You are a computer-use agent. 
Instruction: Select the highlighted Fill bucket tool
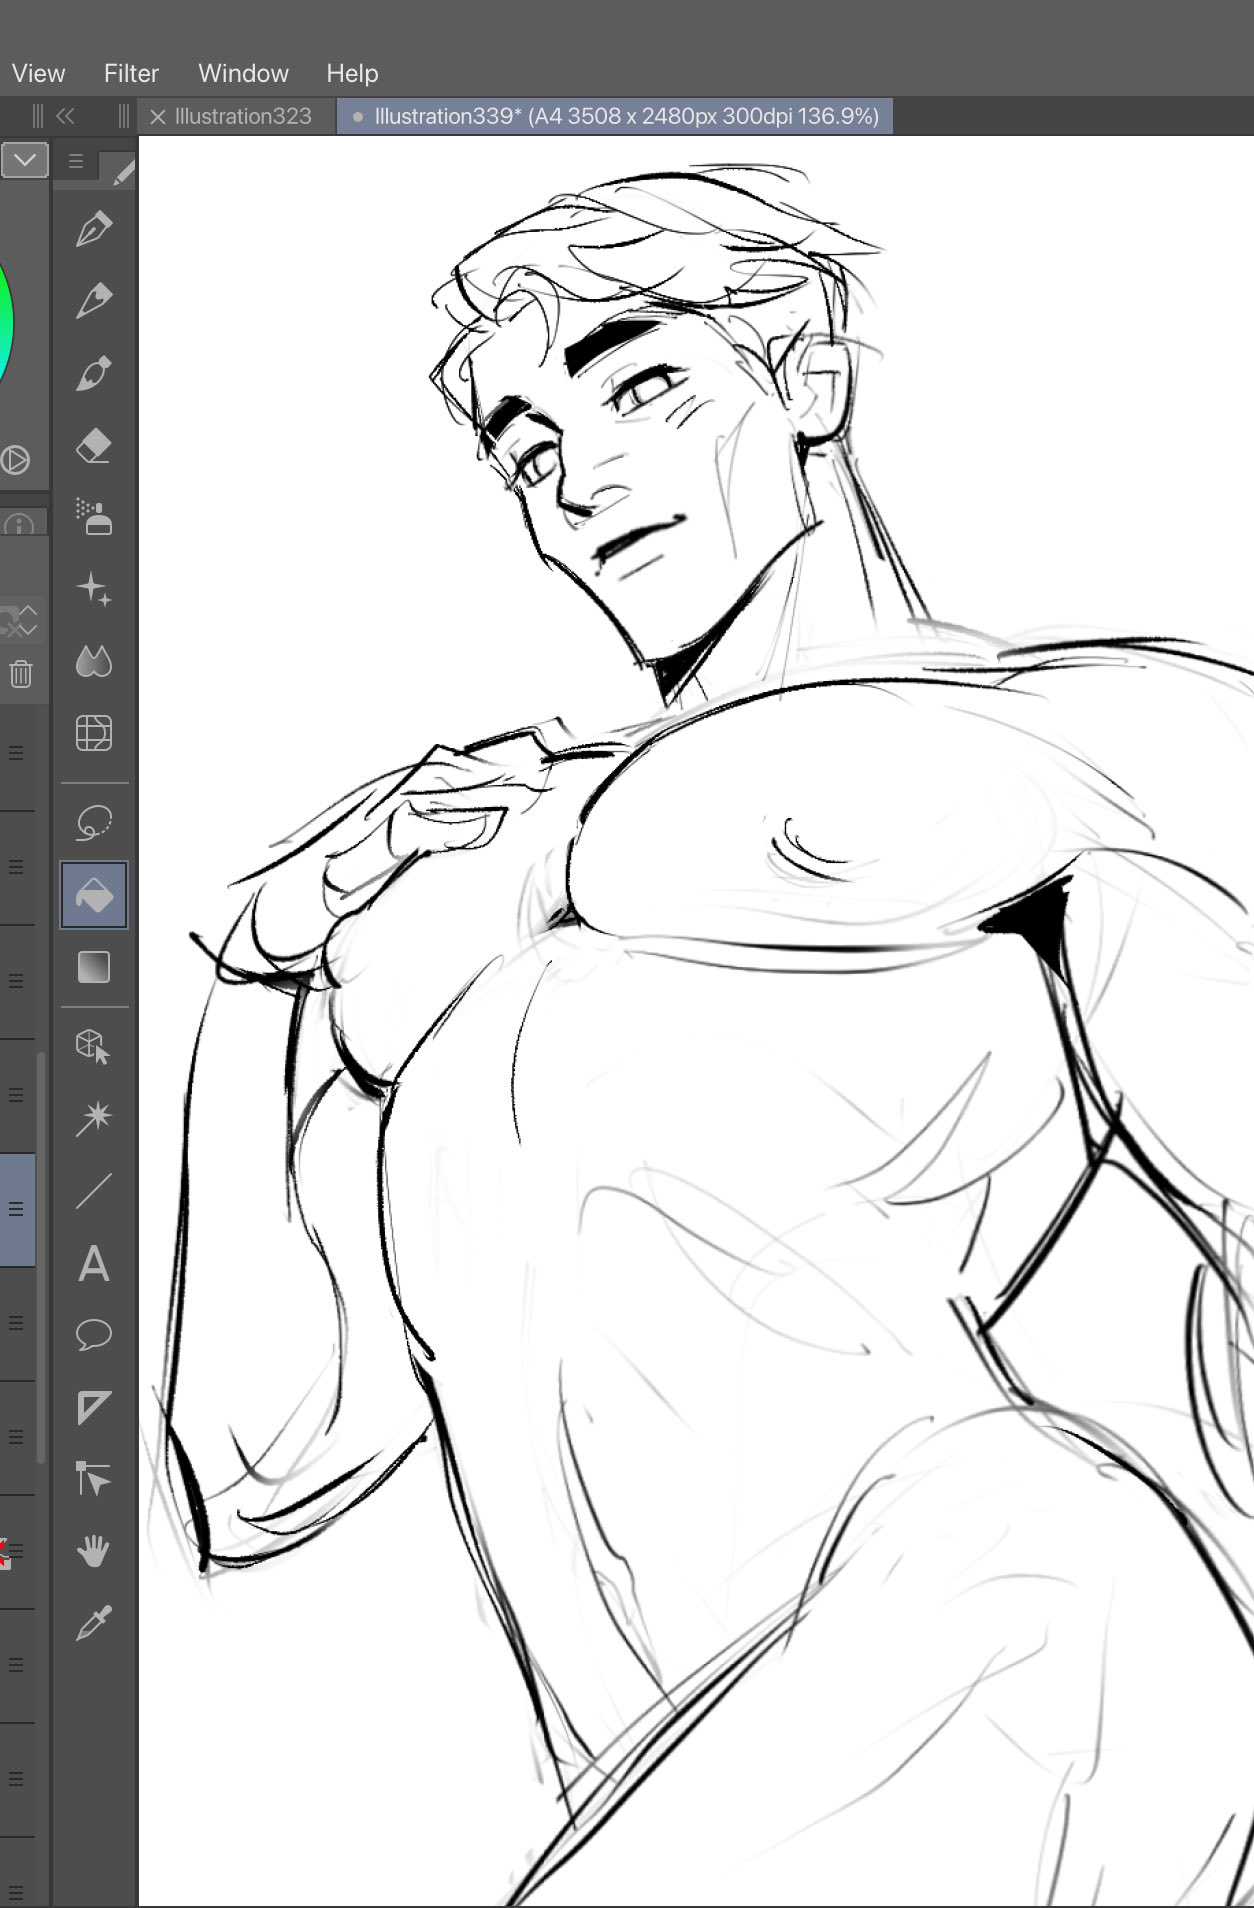point(94,895)
